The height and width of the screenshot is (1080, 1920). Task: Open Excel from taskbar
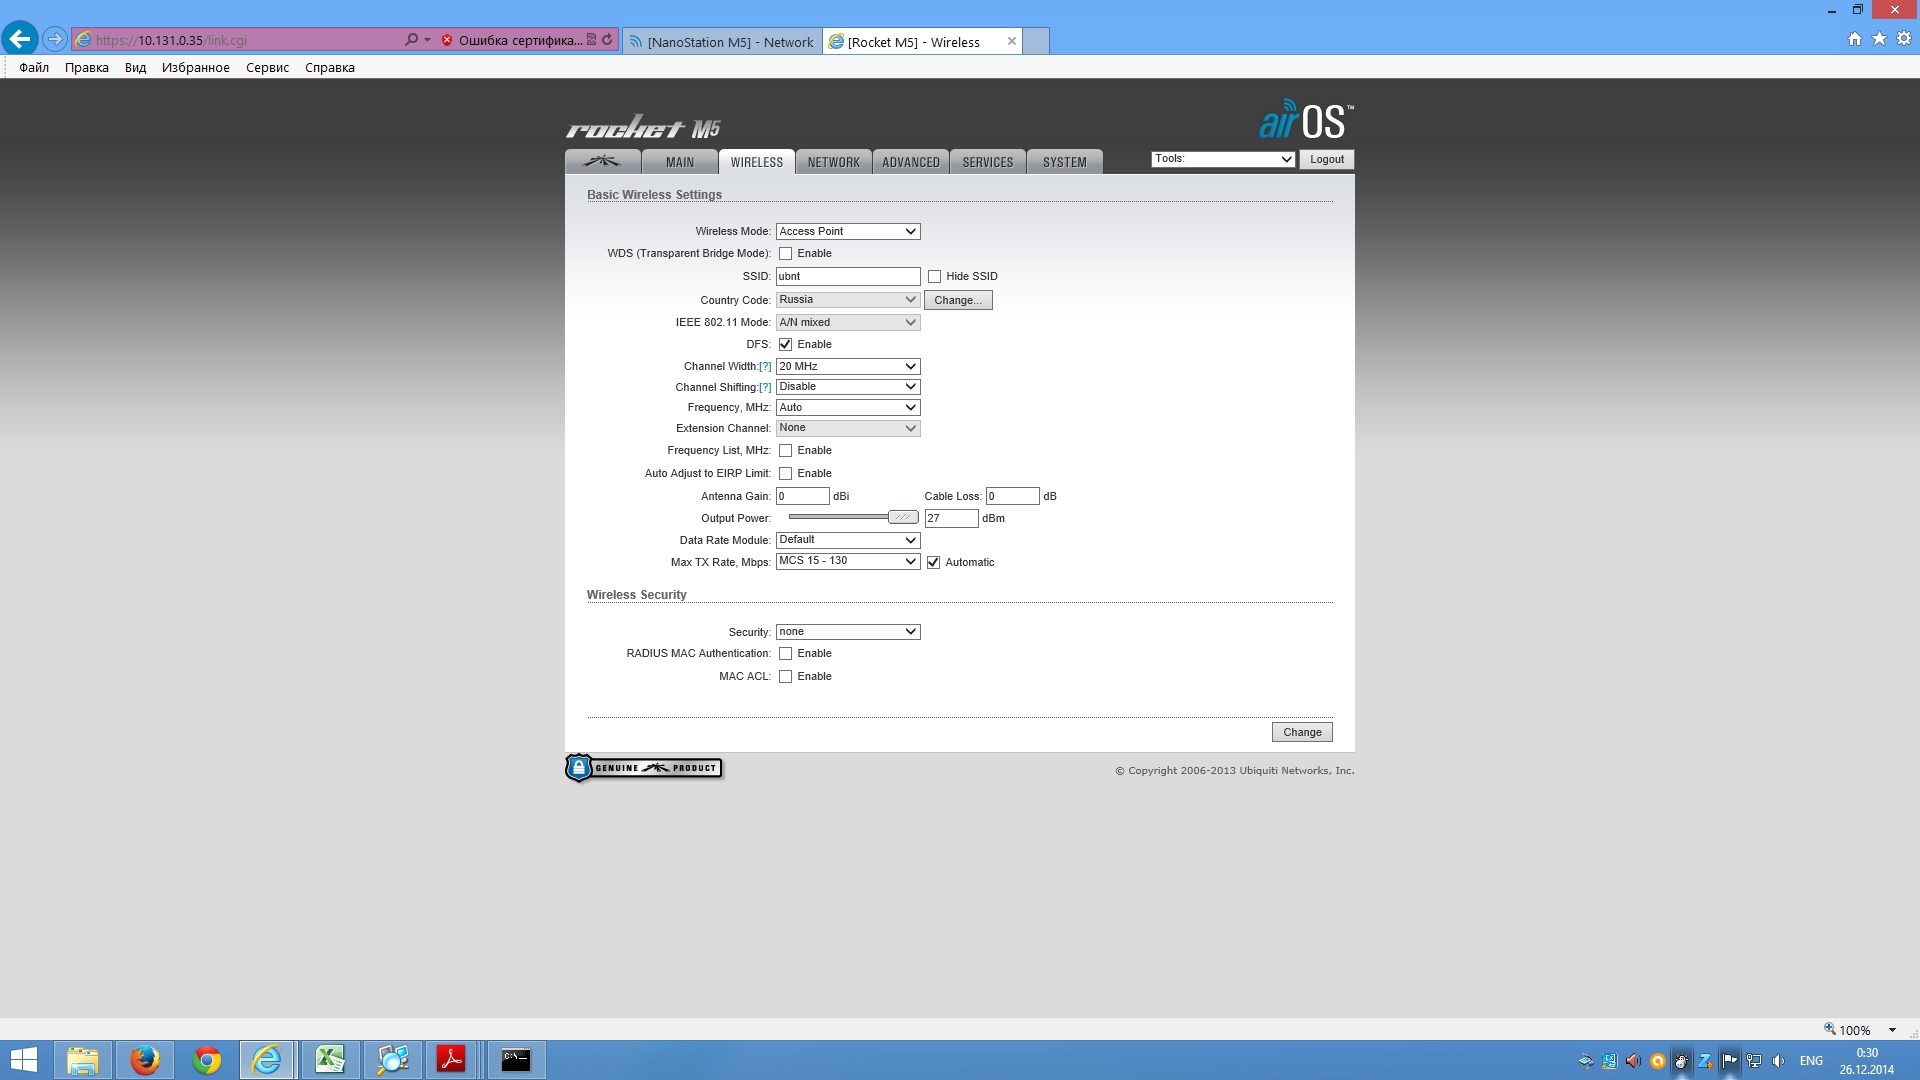click(330, 1060)
